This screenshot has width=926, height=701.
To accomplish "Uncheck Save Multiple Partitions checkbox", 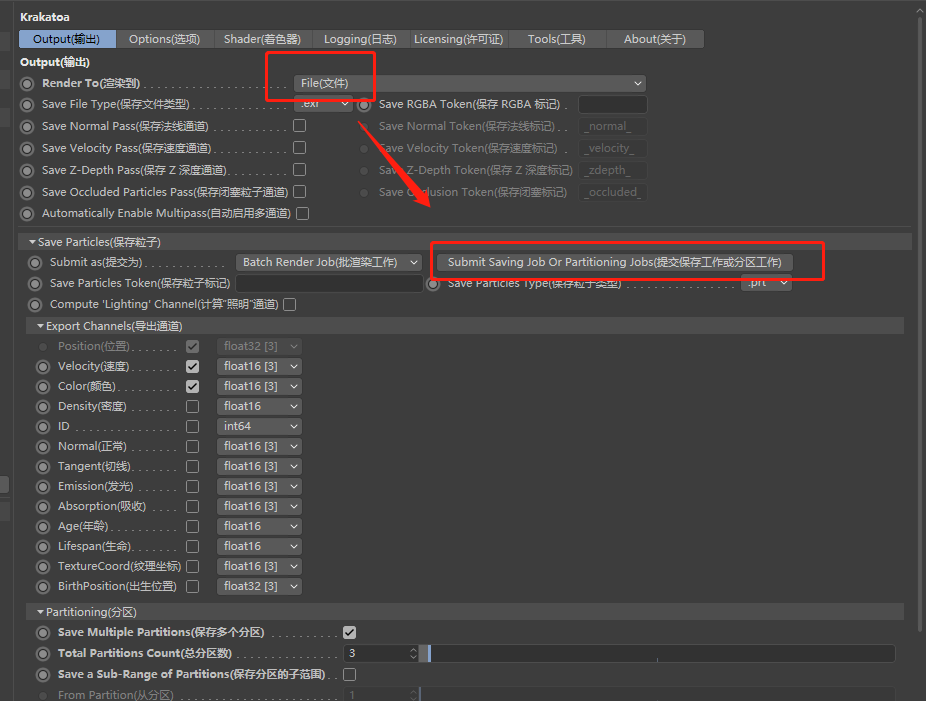I will pyautogui.click(x=350, y=633).
